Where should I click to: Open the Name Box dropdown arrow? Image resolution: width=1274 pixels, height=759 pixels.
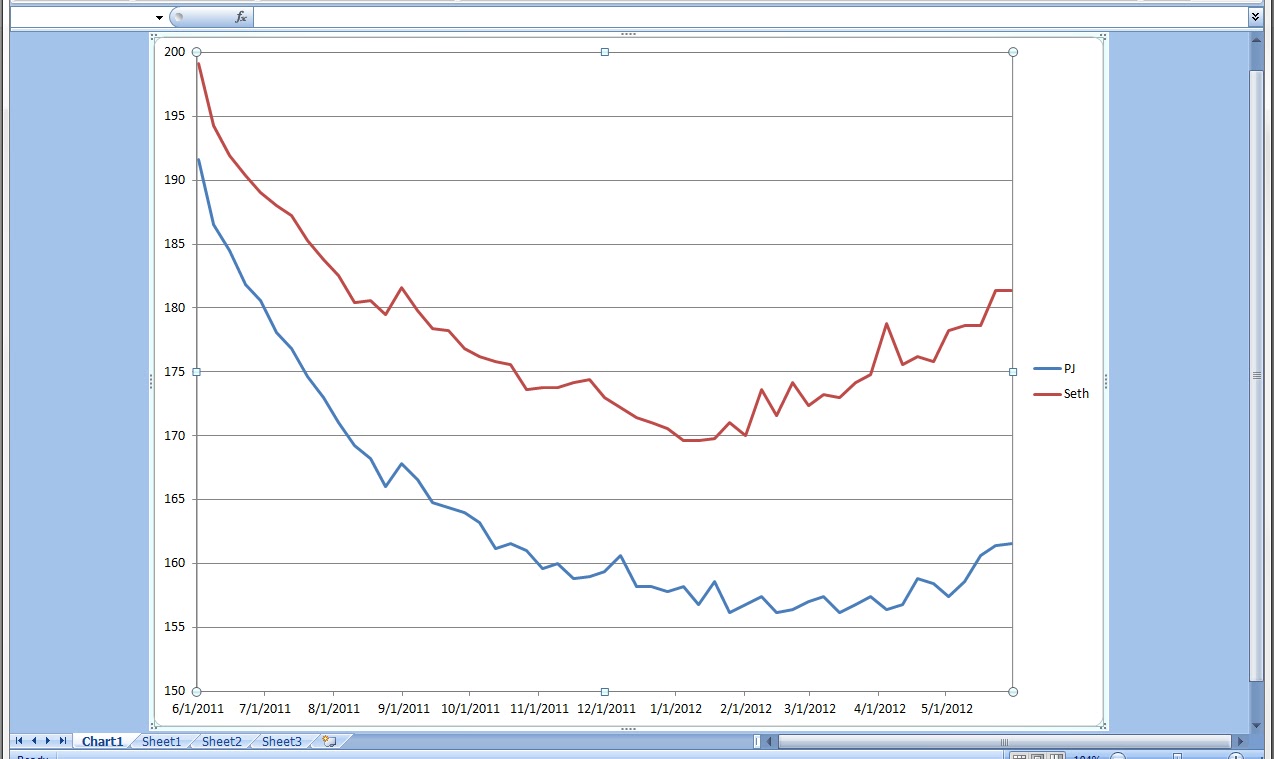click(x=159, y=17)
